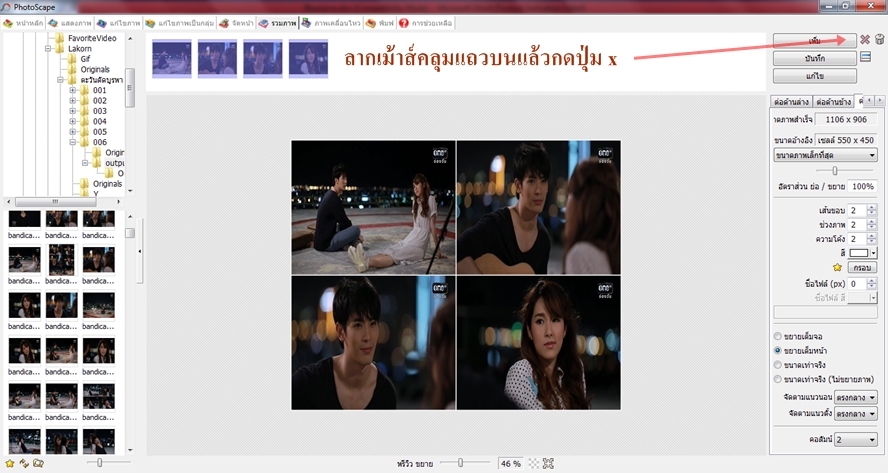Expand the 001 folder node
The width and height of the screenshot is (888, 473).
[x=72, y=90]
